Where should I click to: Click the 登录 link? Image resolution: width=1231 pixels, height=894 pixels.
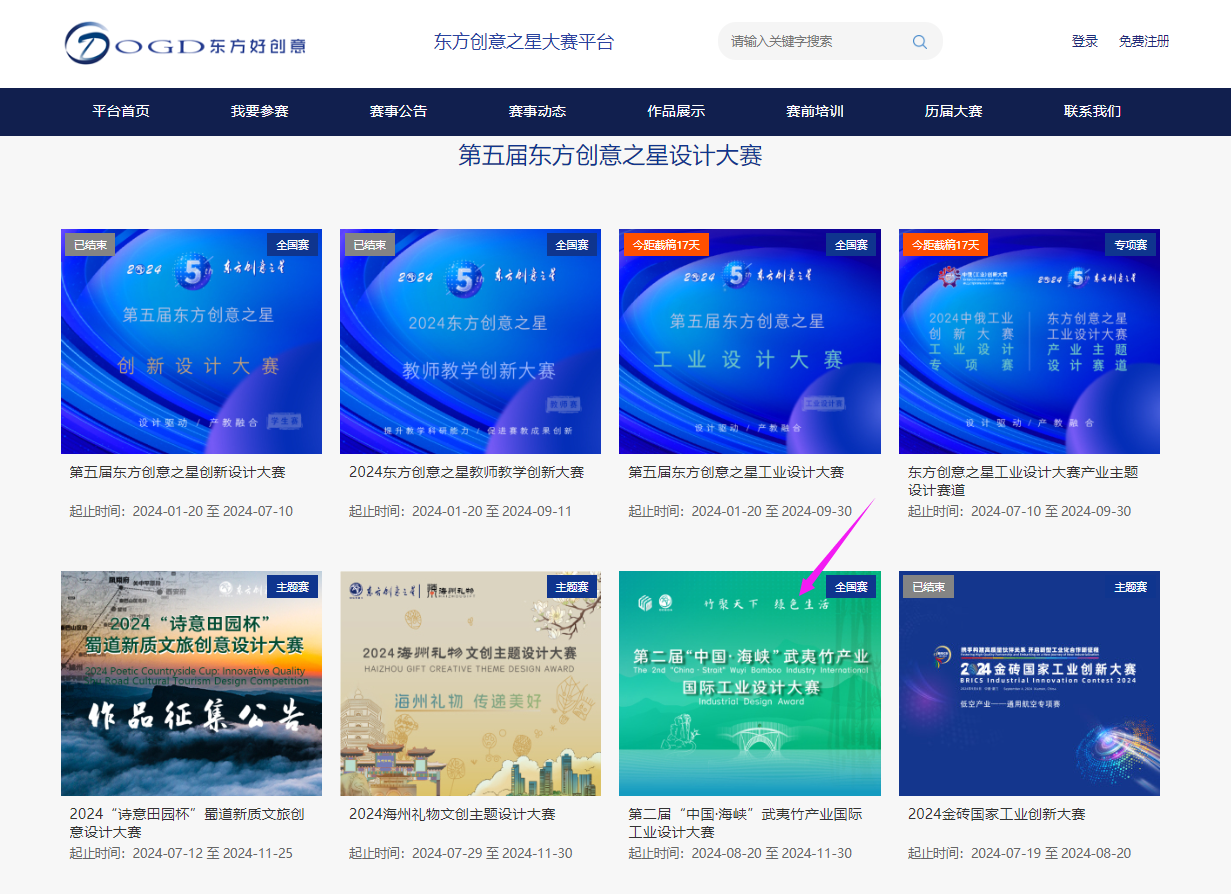(x=1085, y=42)
